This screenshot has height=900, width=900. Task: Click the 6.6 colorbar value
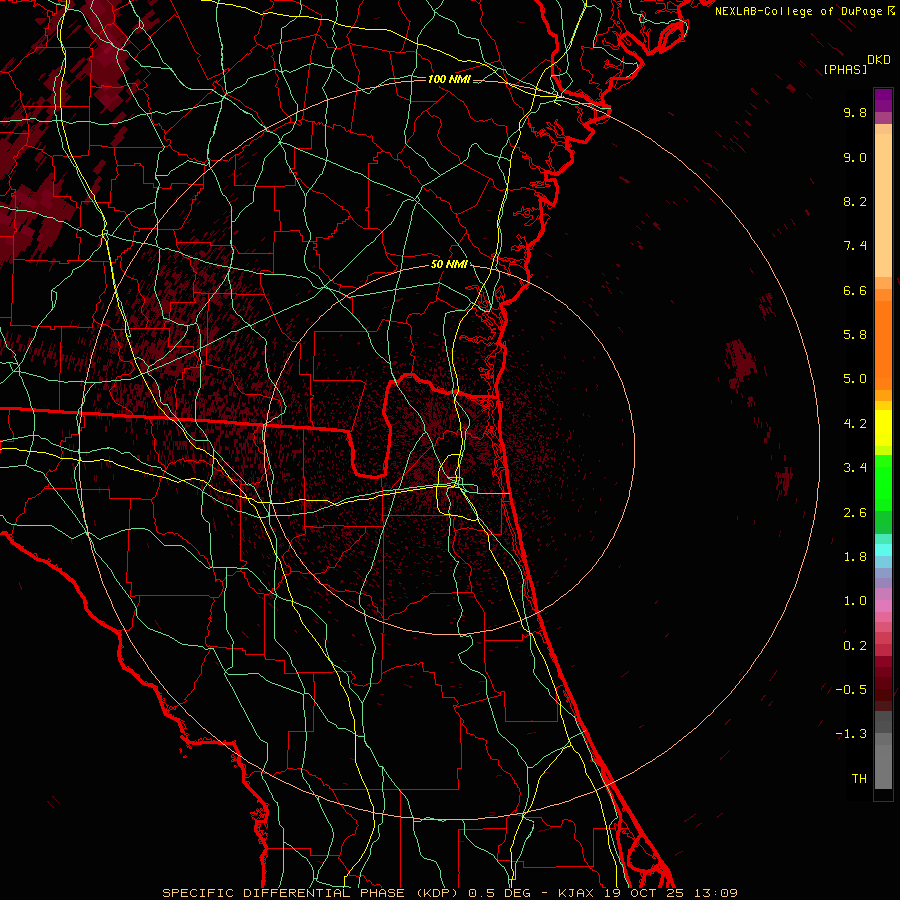coord(855,290)
